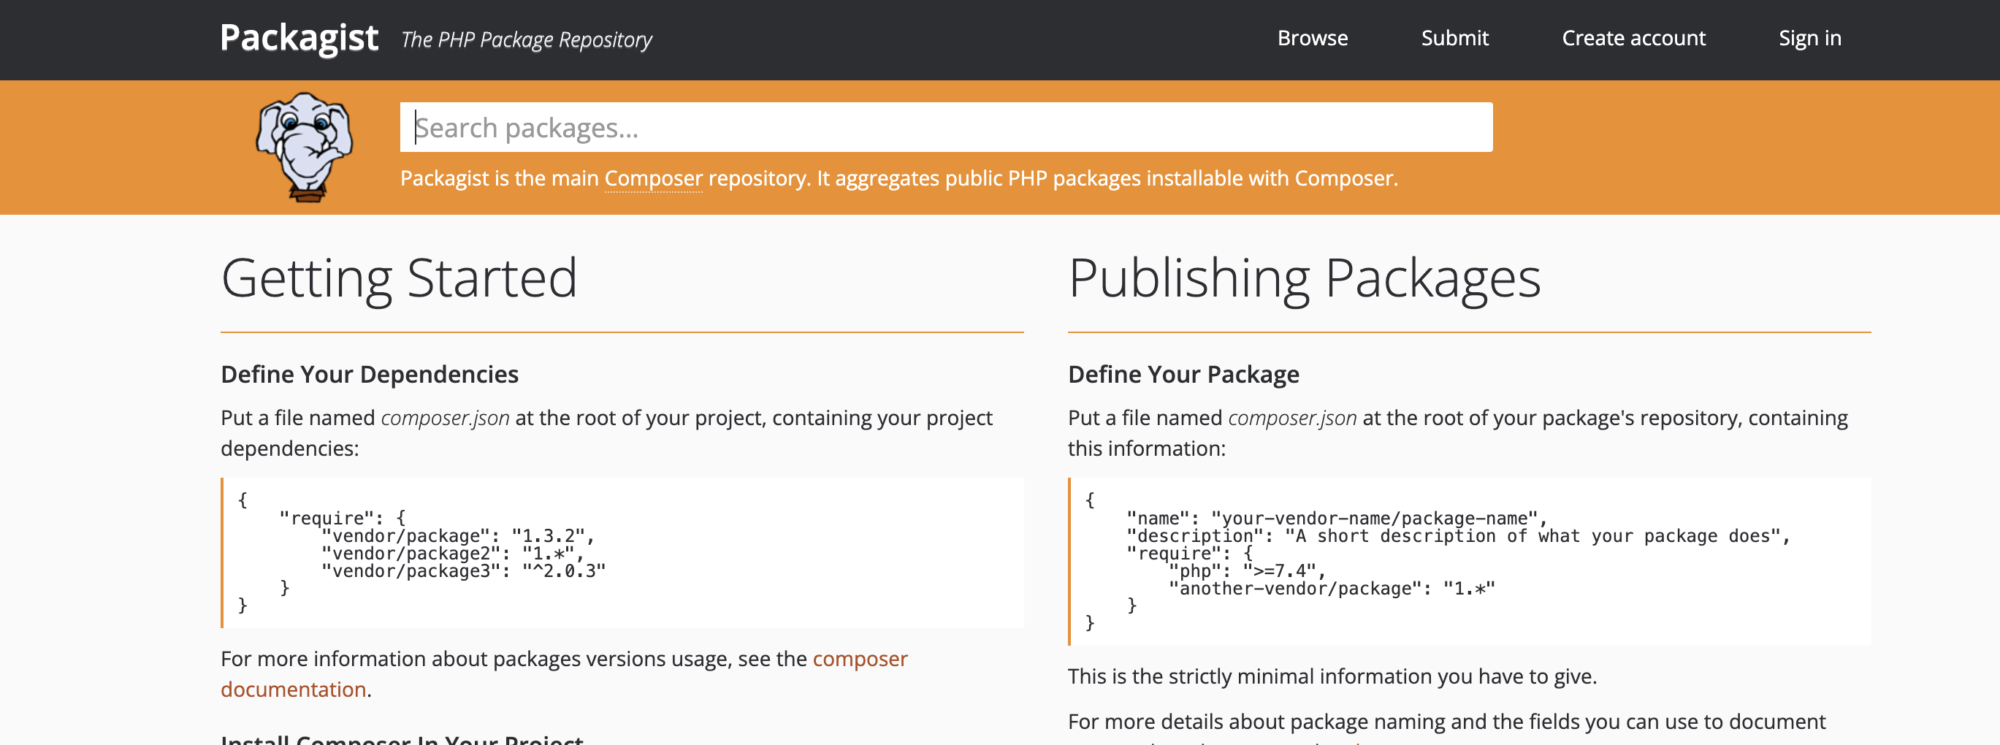Screen dimensions: 2000x745
Task: Follow the Composer link in the banner
Action: (x=653, y=178)
